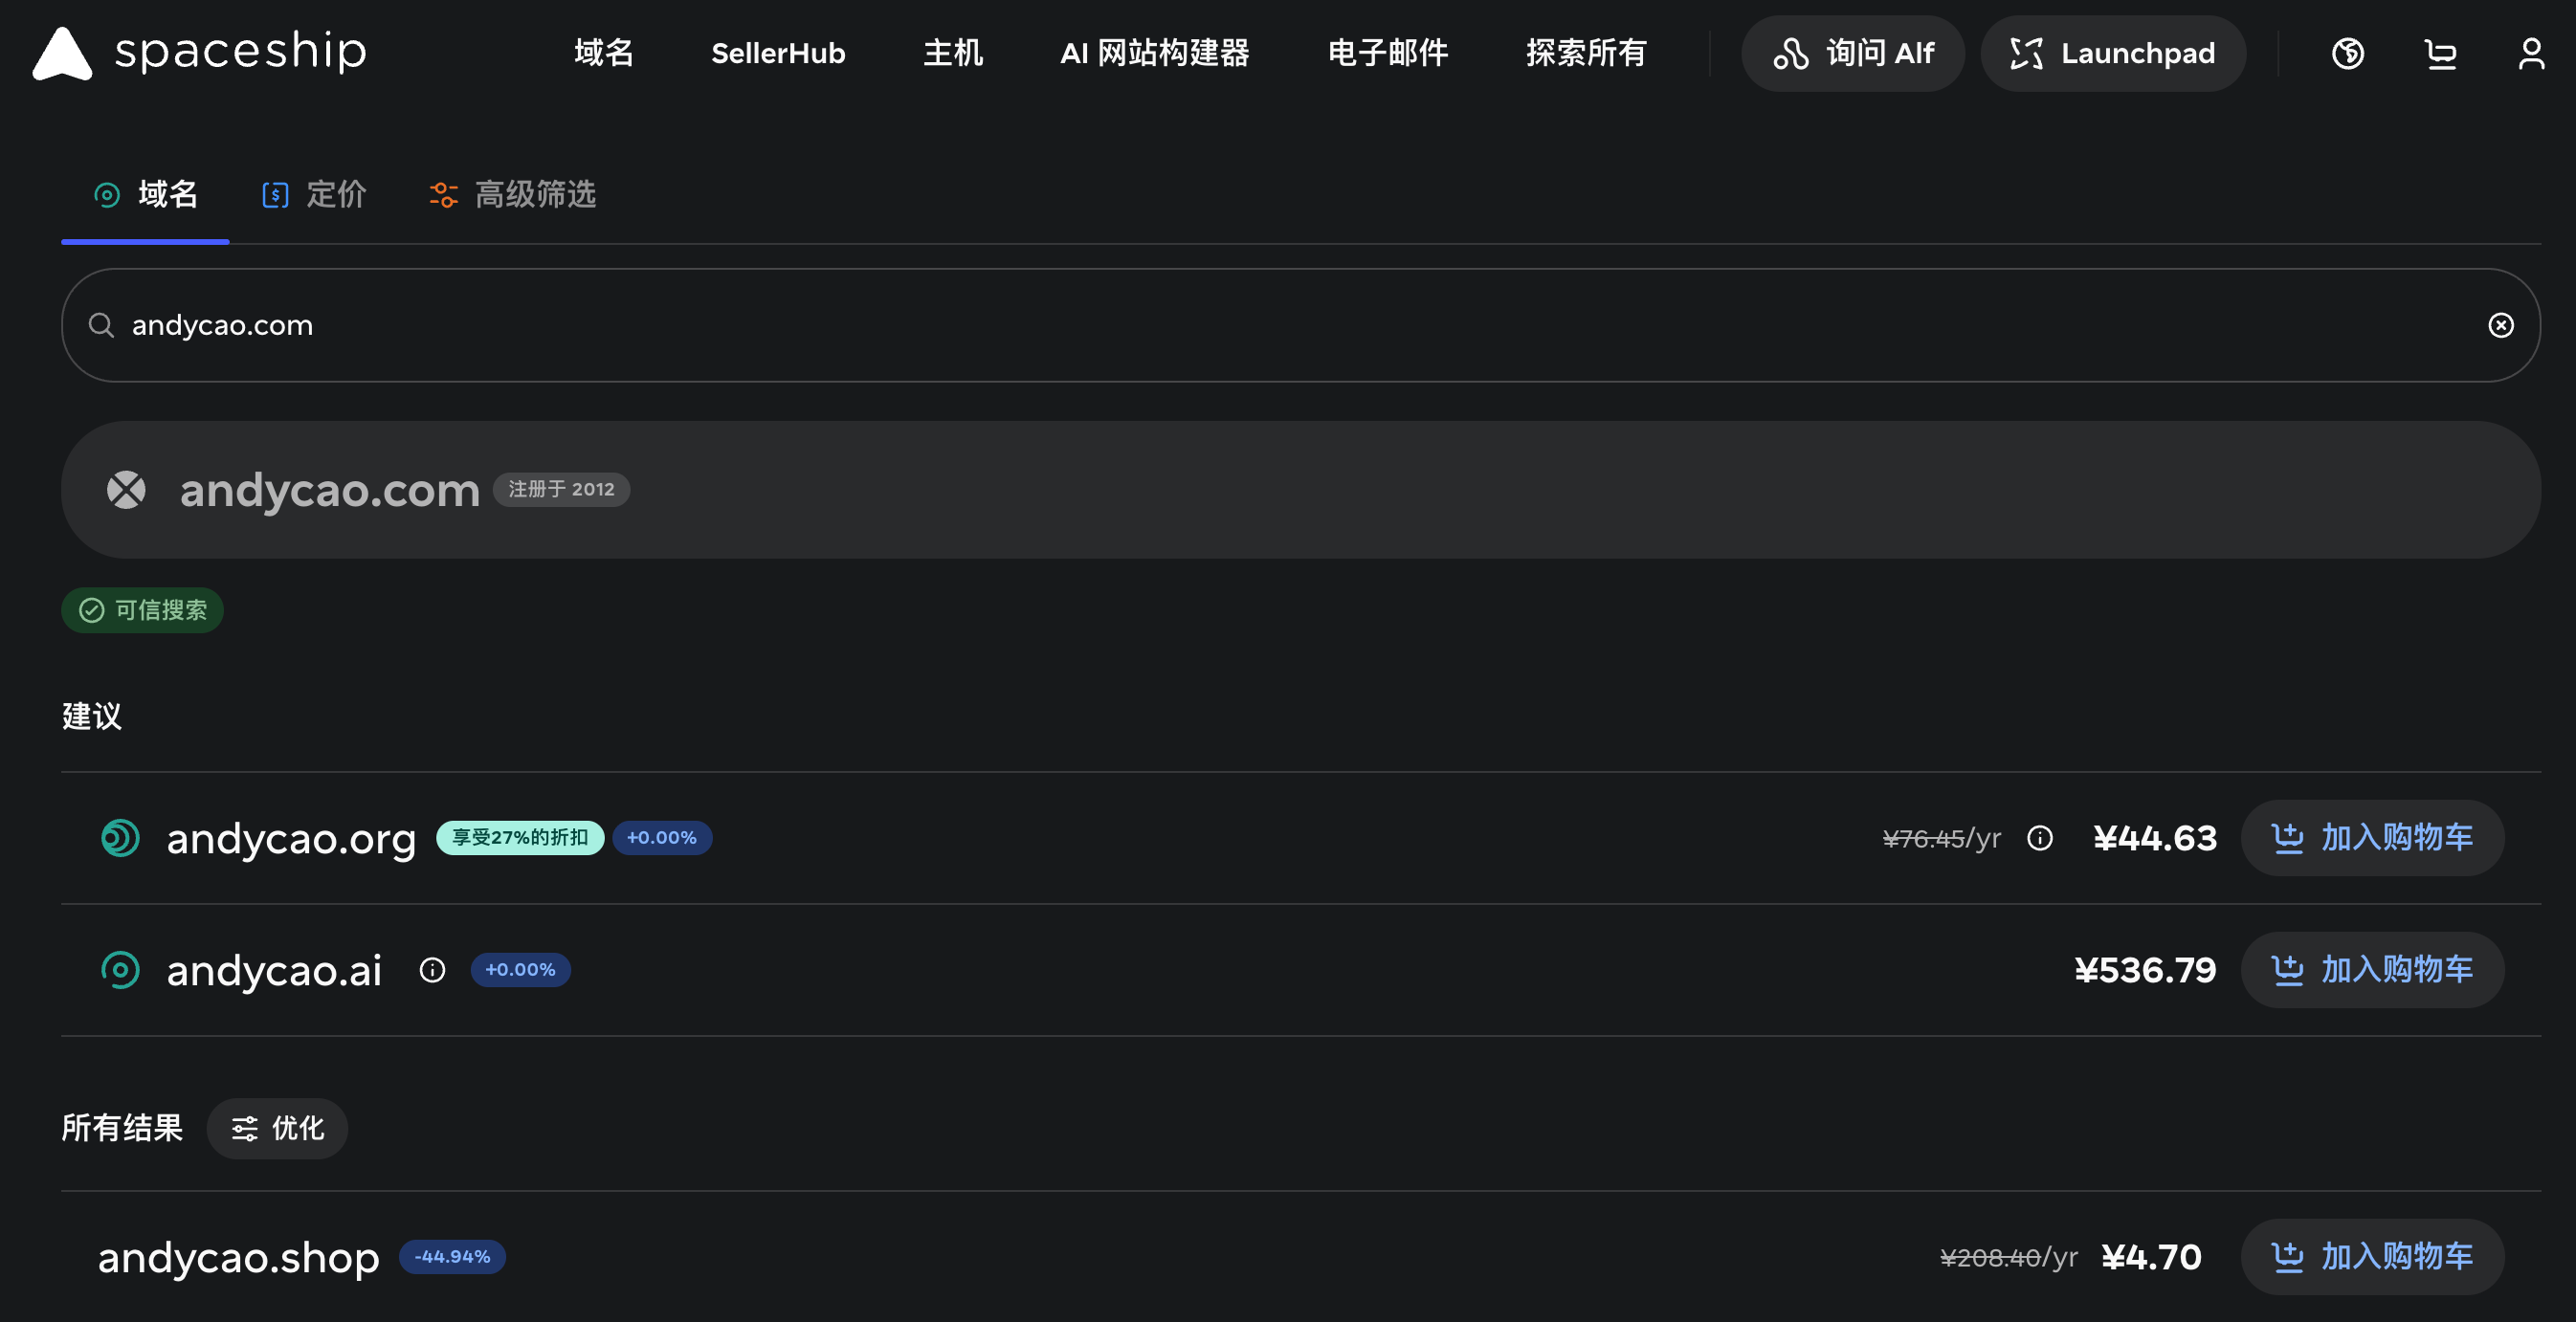
Task: Click the target icon beside andycao.org
Action: (120, 838)
